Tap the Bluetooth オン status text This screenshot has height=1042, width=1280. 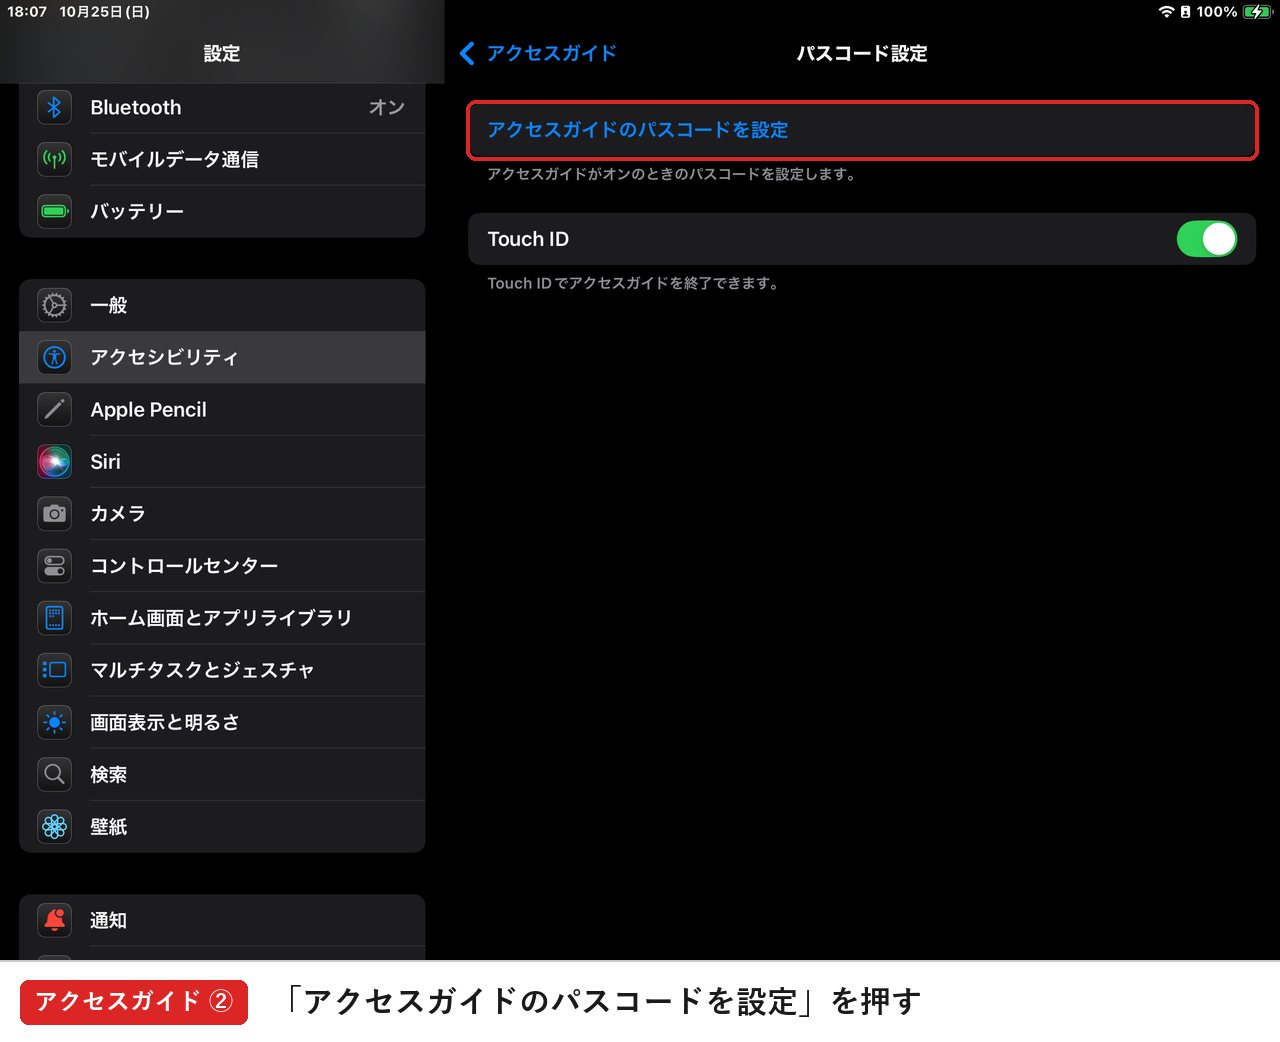coord(387,107)
